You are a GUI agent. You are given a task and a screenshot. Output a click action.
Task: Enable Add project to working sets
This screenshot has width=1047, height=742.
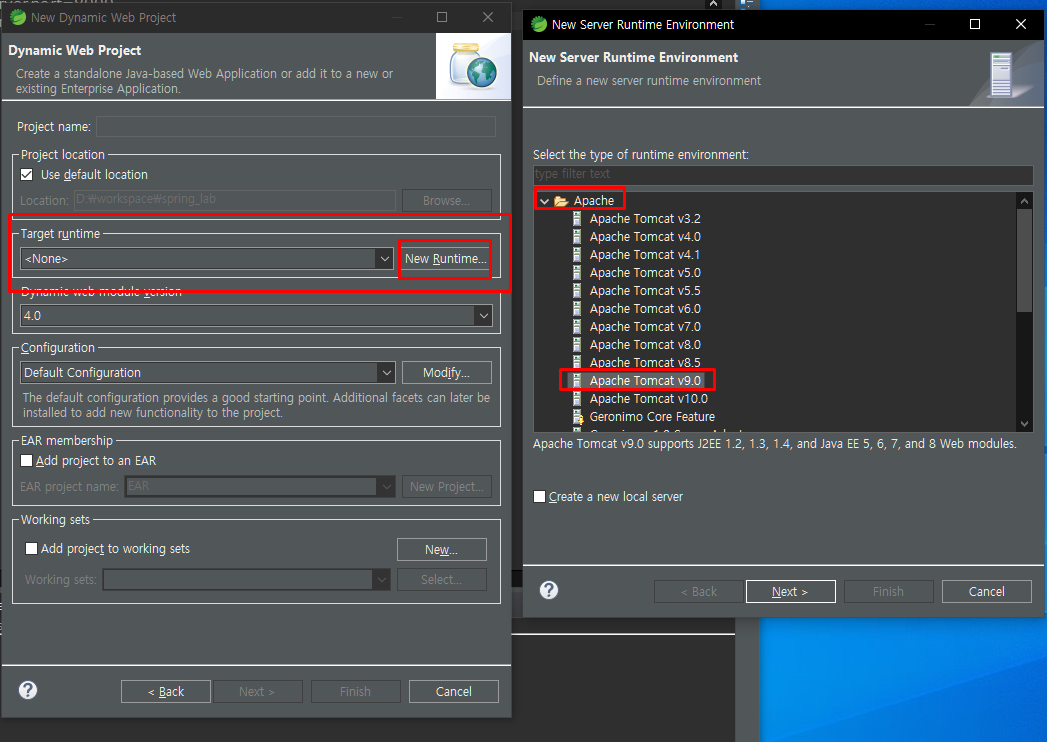(x=31, y=548)
